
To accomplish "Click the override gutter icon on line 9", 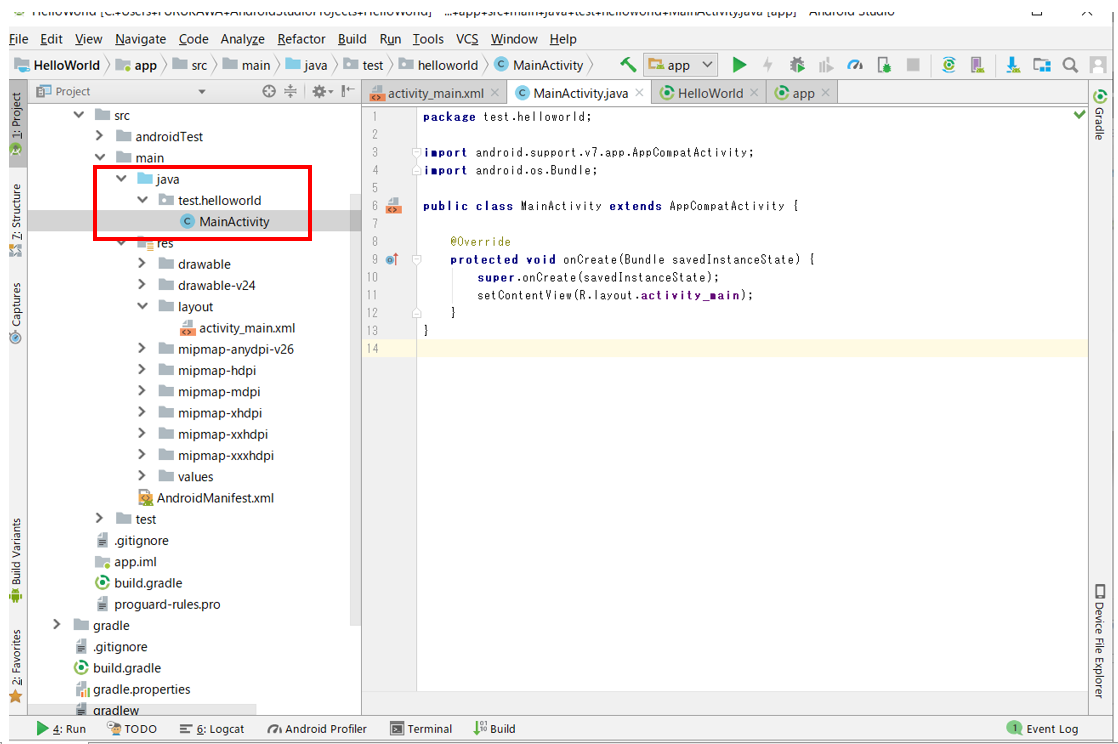I will tap(392, 259).
